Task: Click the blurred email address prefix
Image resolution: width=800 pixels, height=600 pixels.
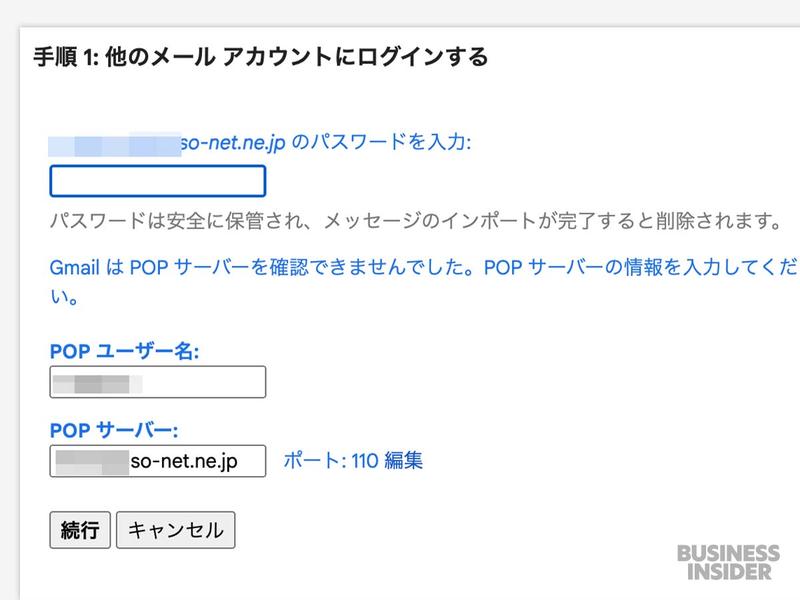Action: [115, 144]
